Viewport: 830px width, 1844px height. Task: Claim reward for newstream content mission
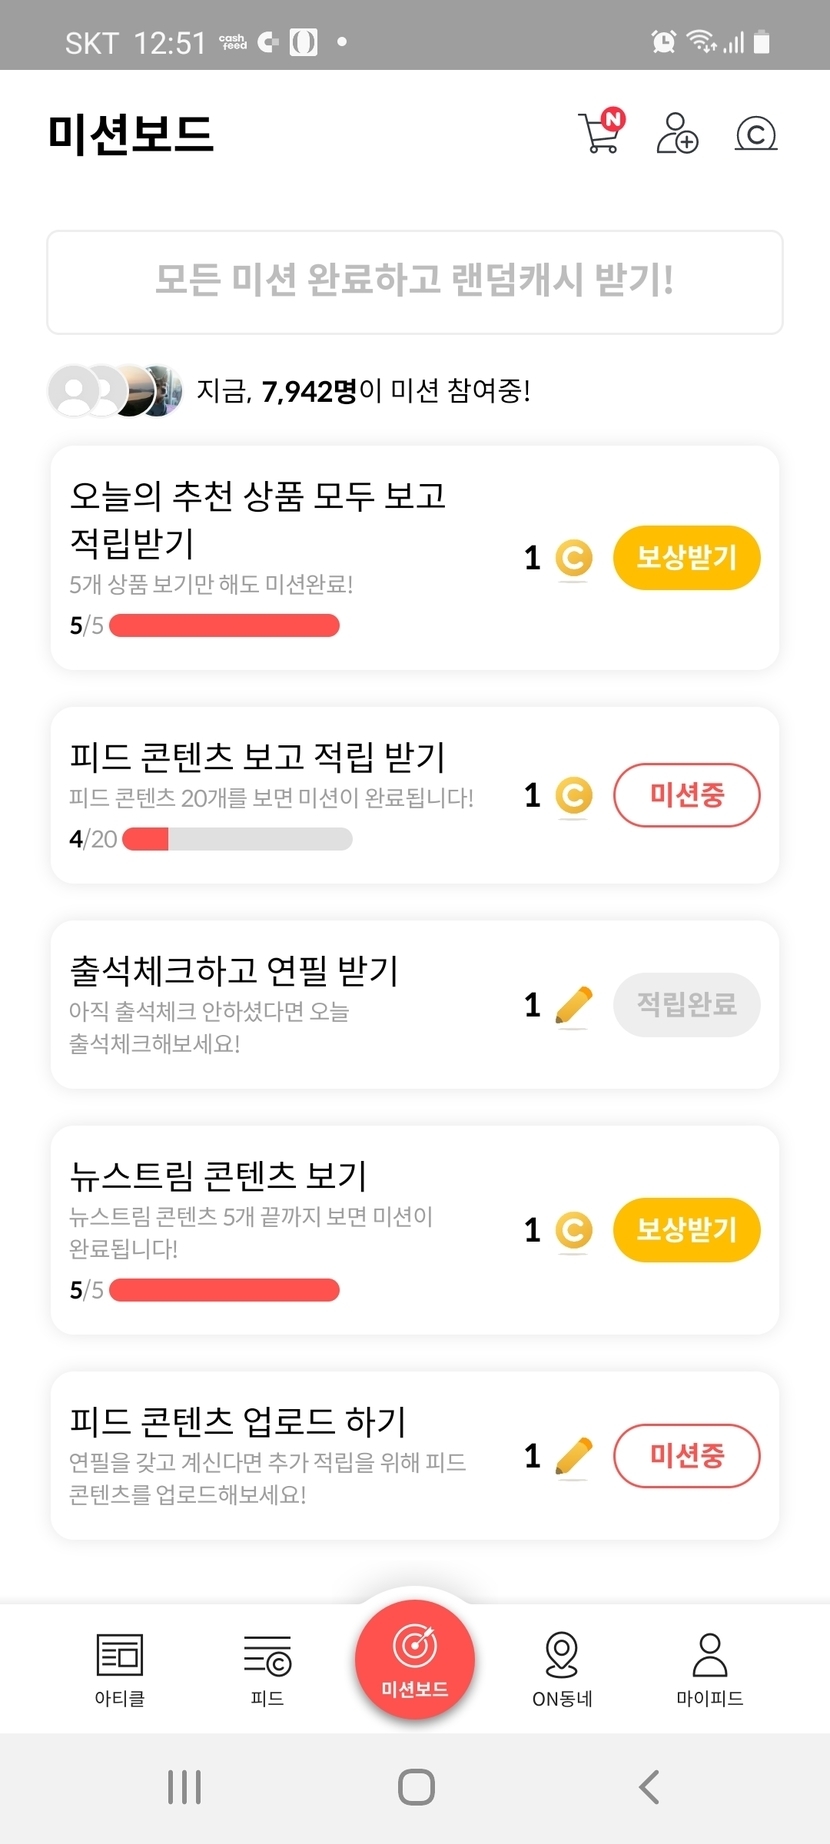tap(686, 1229)
